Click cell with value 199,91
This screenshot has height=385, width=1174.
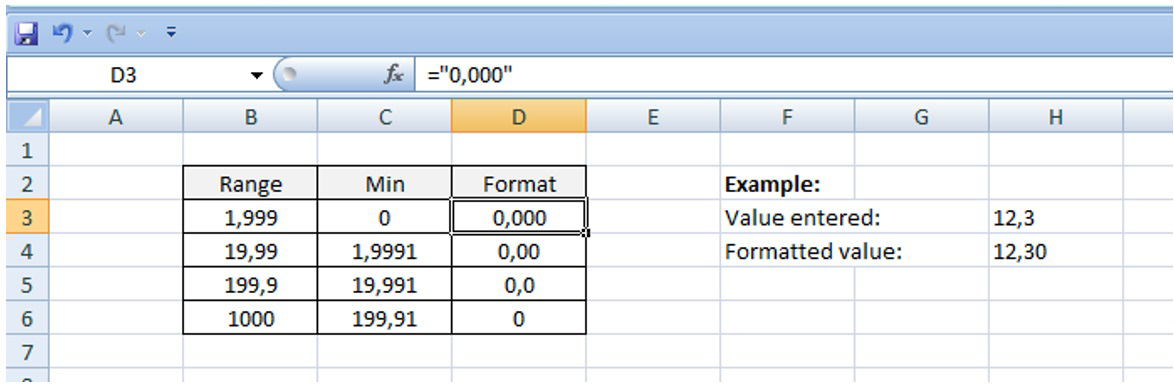coord(384,318)
